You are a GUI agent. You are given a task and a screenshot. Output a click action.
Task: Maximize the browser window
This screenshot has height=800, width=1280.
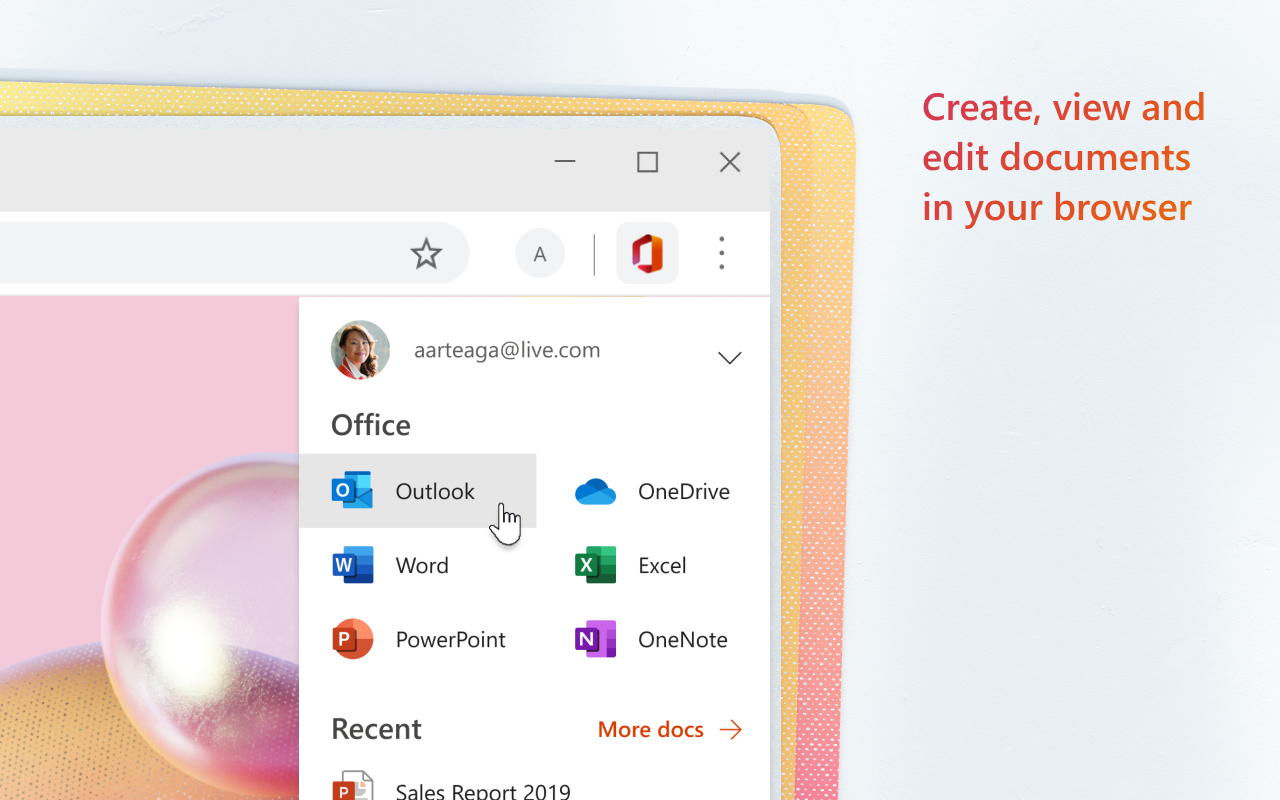point(648,162)
